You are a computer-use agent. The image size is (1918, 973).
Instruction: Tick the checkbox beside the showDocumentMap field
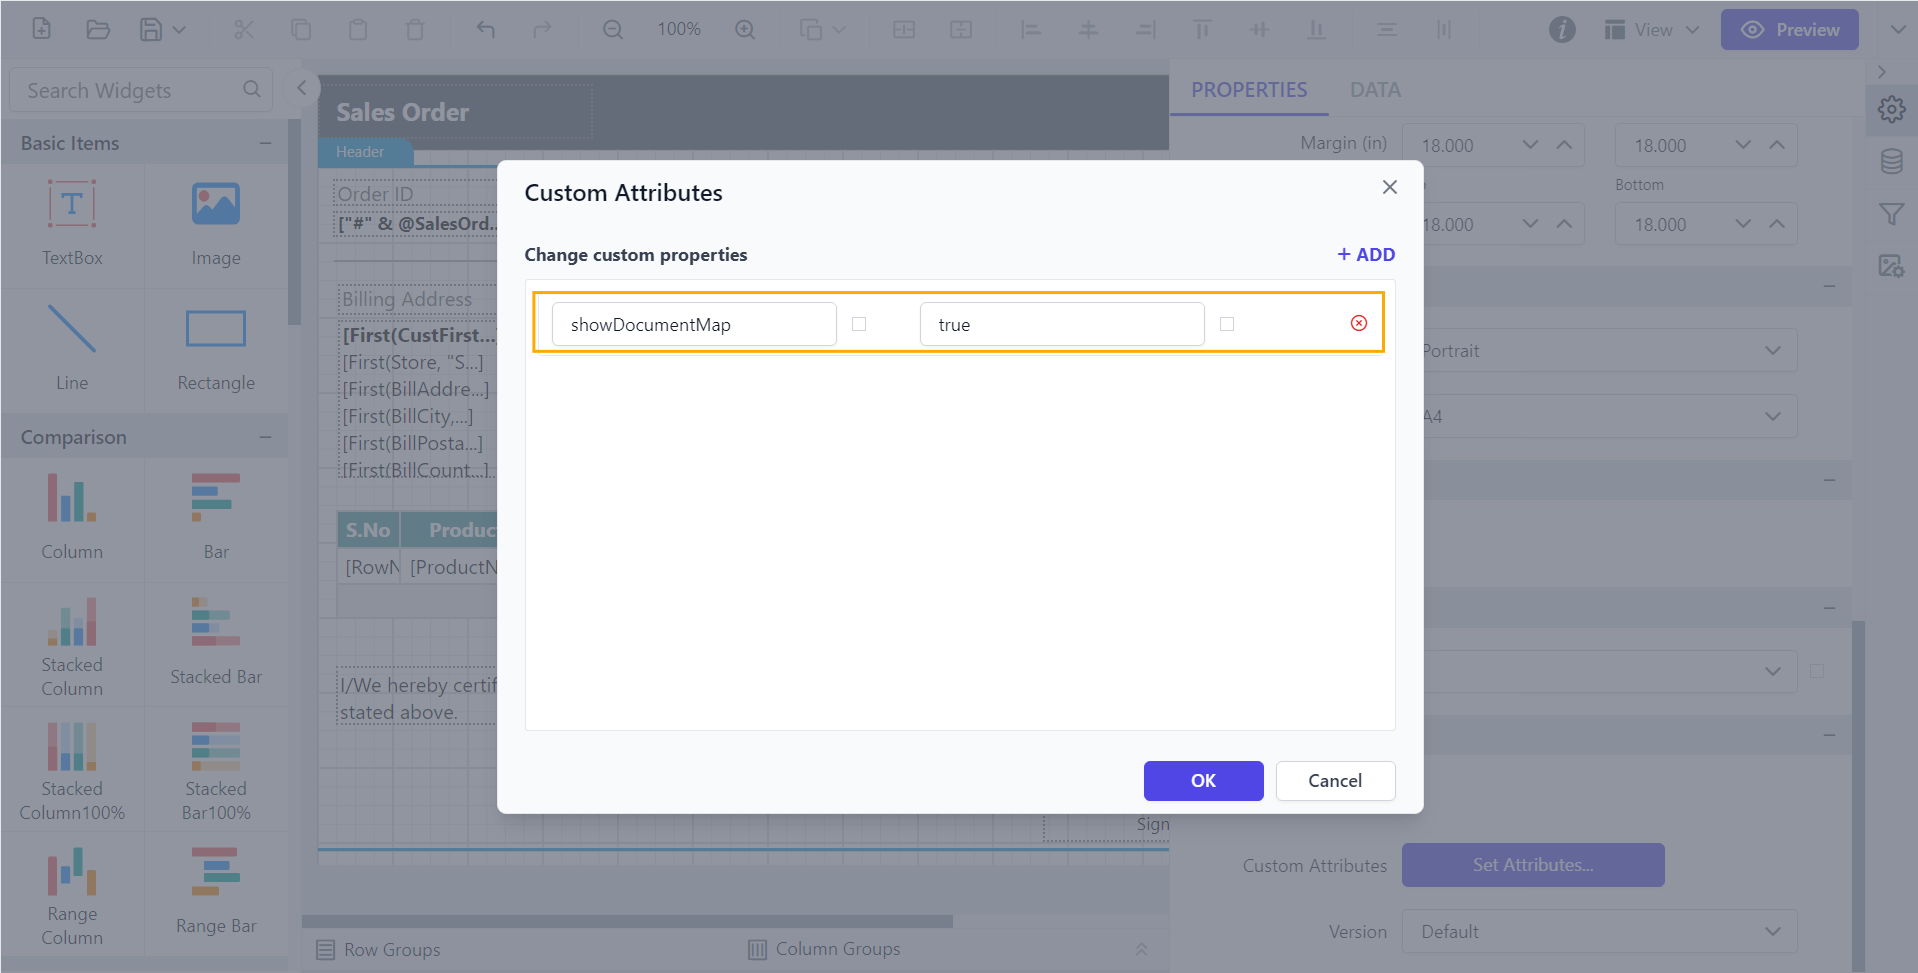859,323
